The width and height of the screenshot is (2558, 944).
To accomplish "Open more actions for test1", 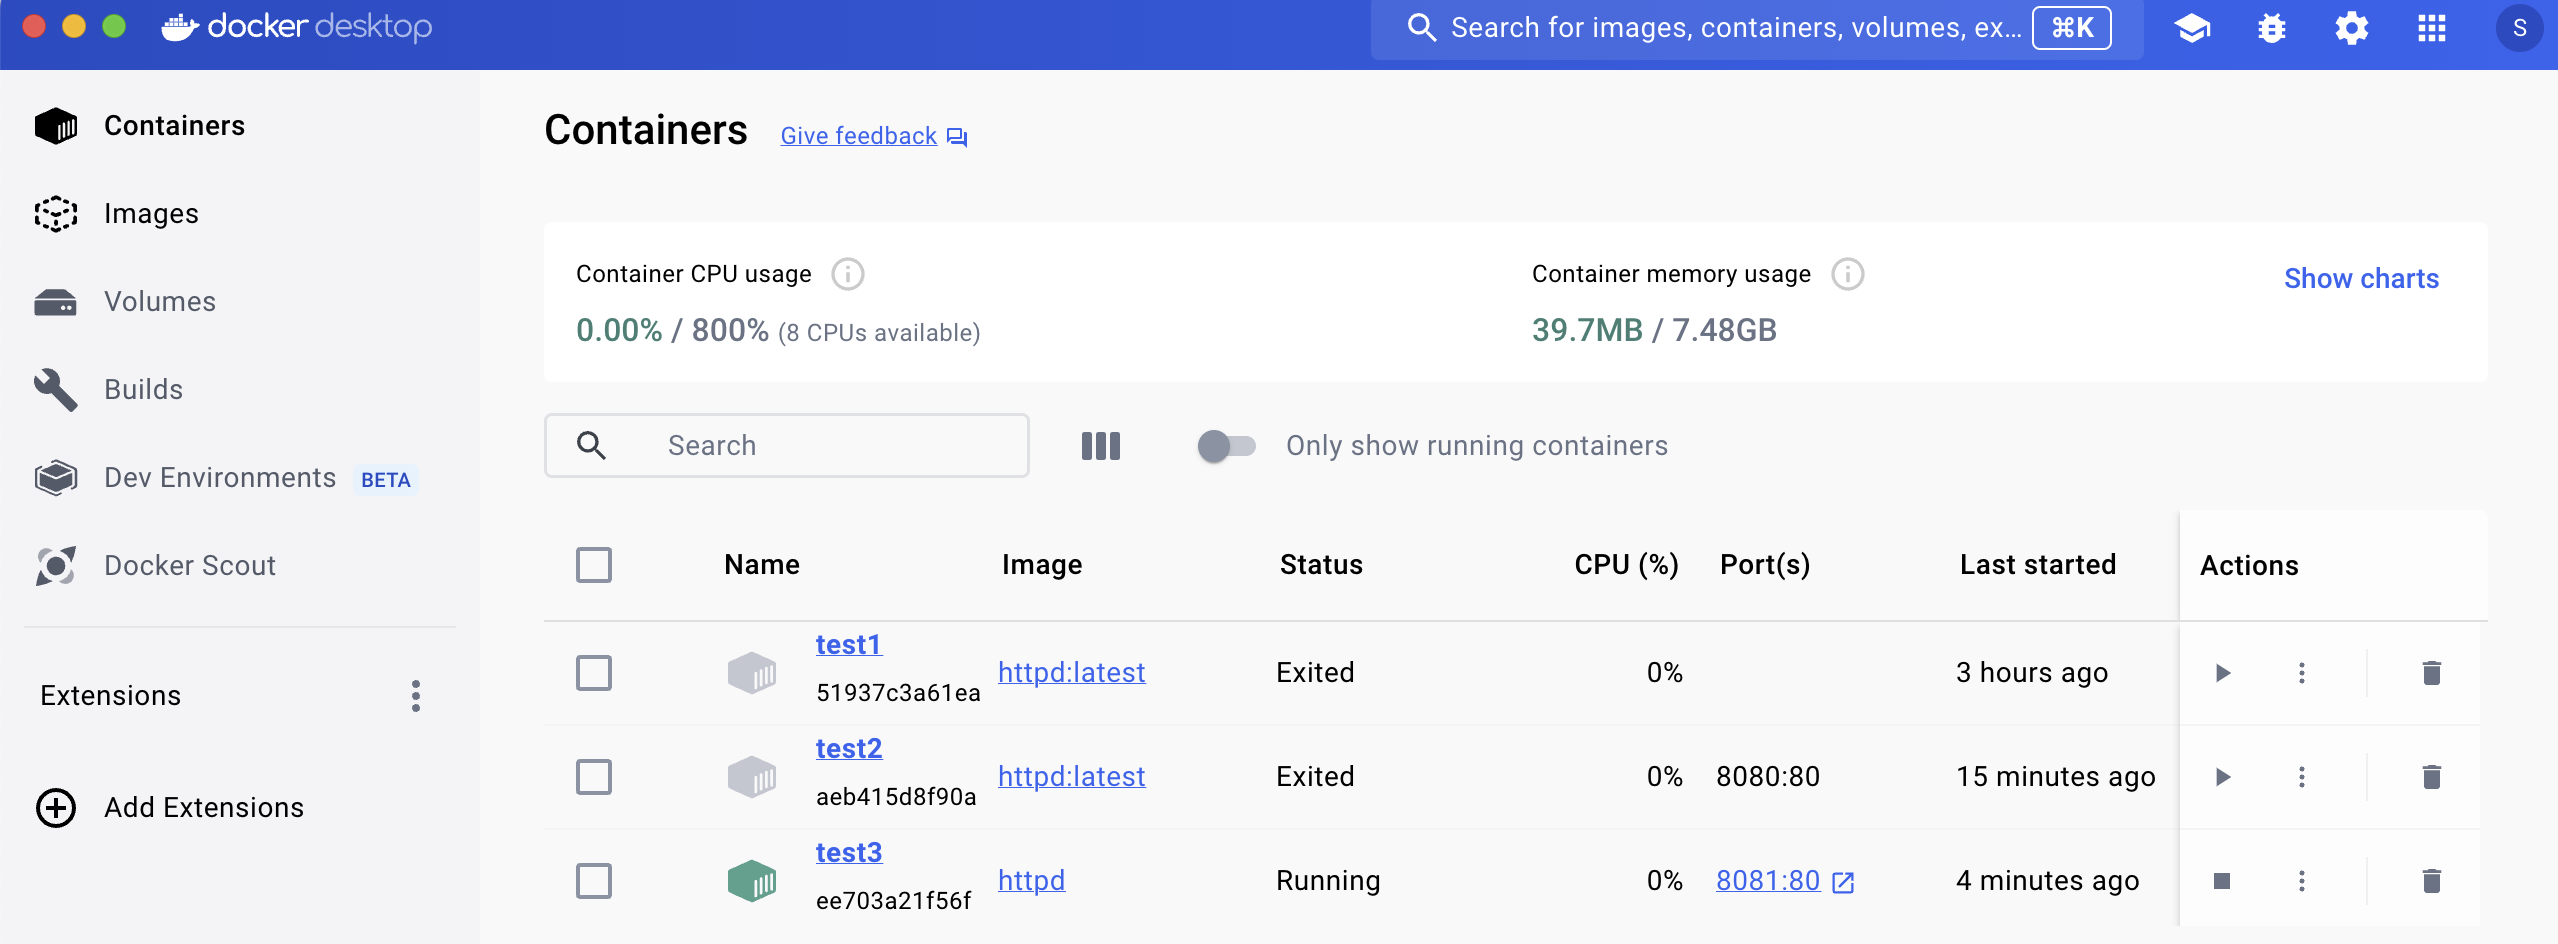I will [2302, 673].
